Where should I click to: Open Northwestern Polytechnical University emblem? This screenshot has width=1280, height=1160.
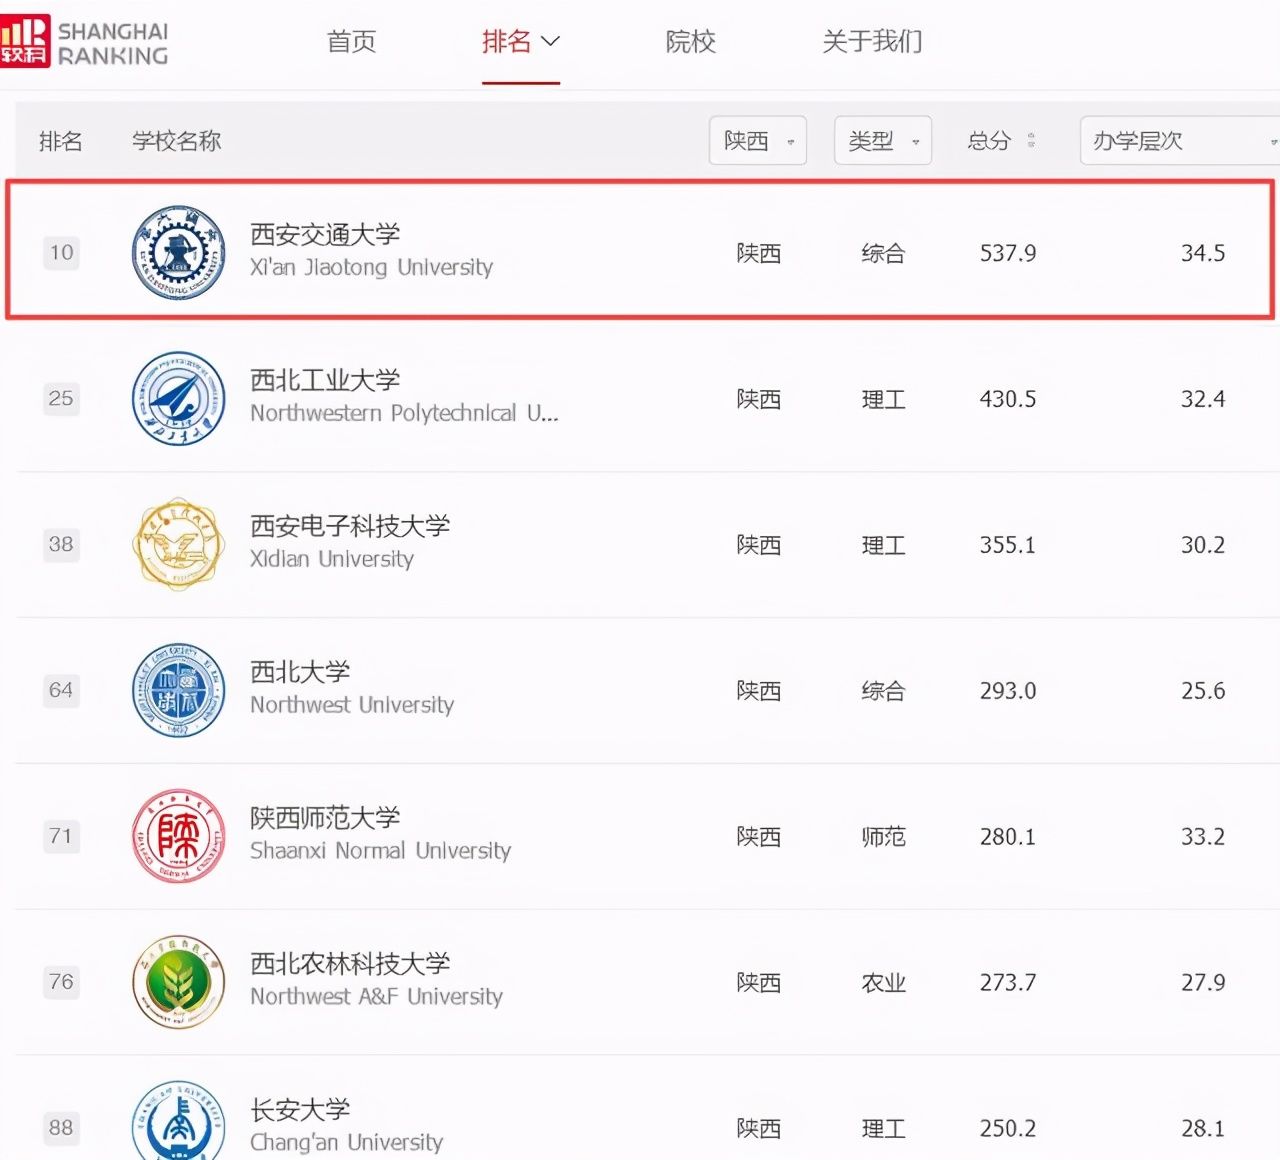point(179,399)
